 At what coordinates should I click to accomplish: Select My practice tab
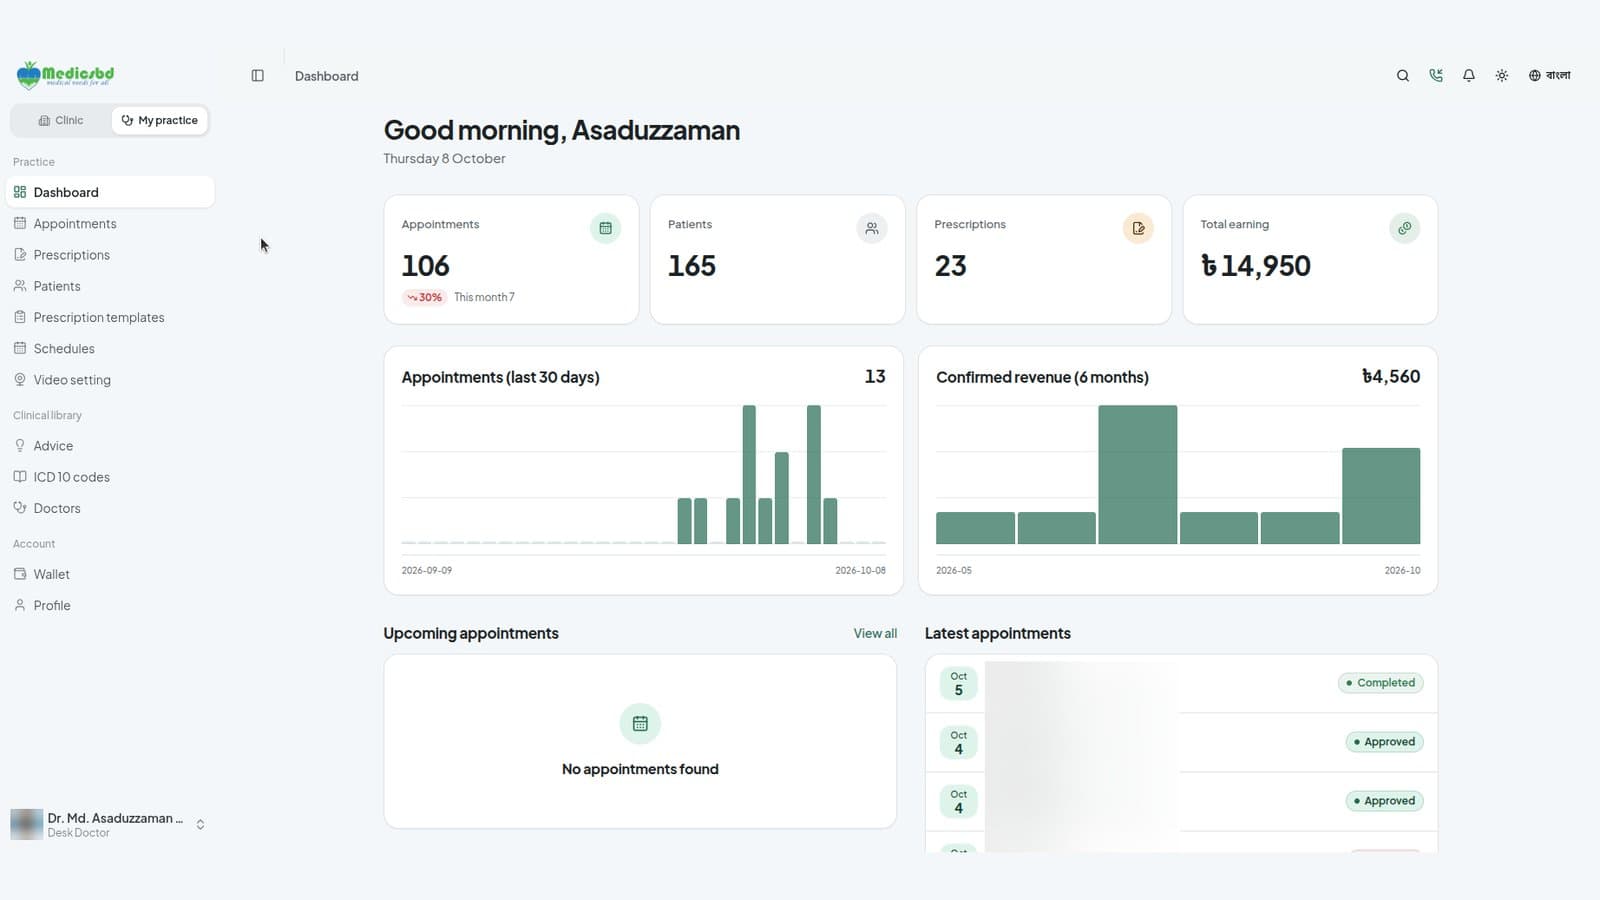click(x=160, y=120)
